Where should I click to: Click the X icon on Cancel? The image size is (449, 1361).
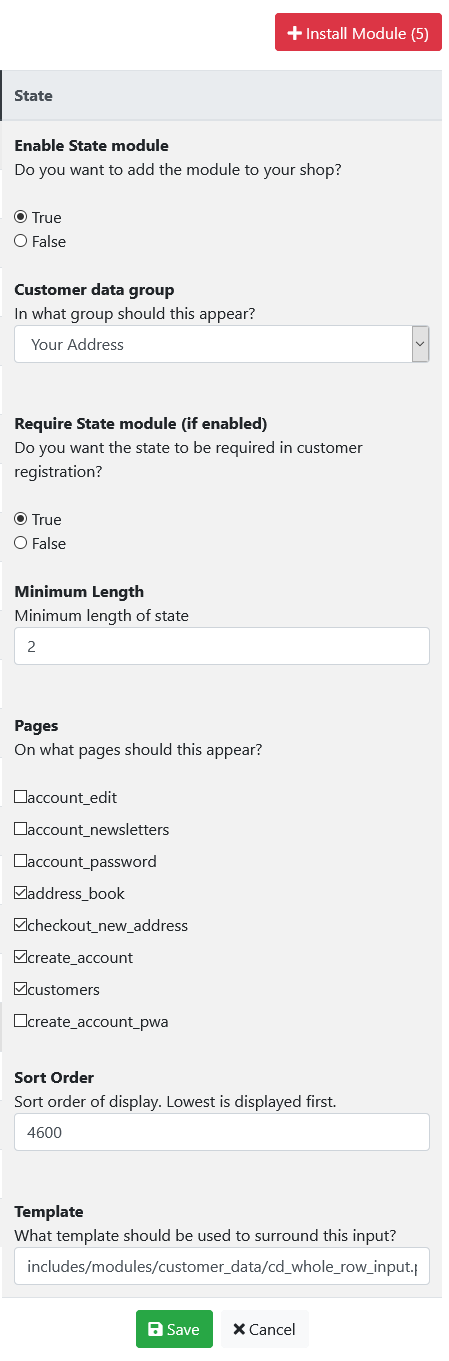pyautogui.click(x=238, y=1329)
